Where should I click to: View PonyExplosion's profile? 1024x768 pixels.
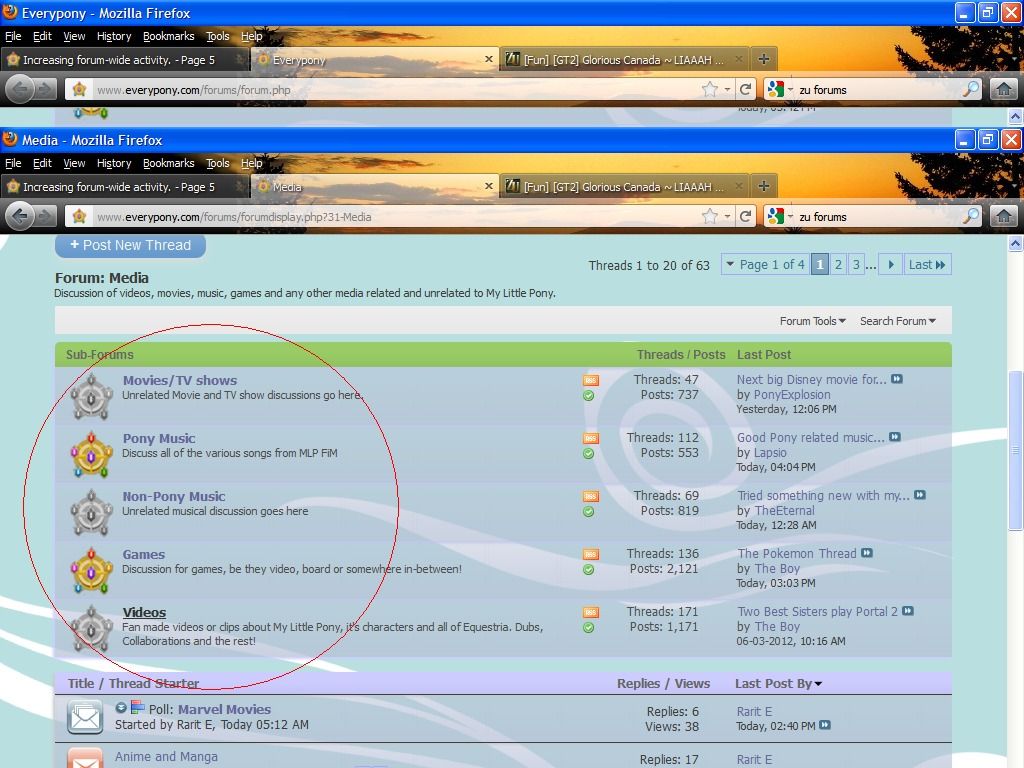click(x=792, y=394)
